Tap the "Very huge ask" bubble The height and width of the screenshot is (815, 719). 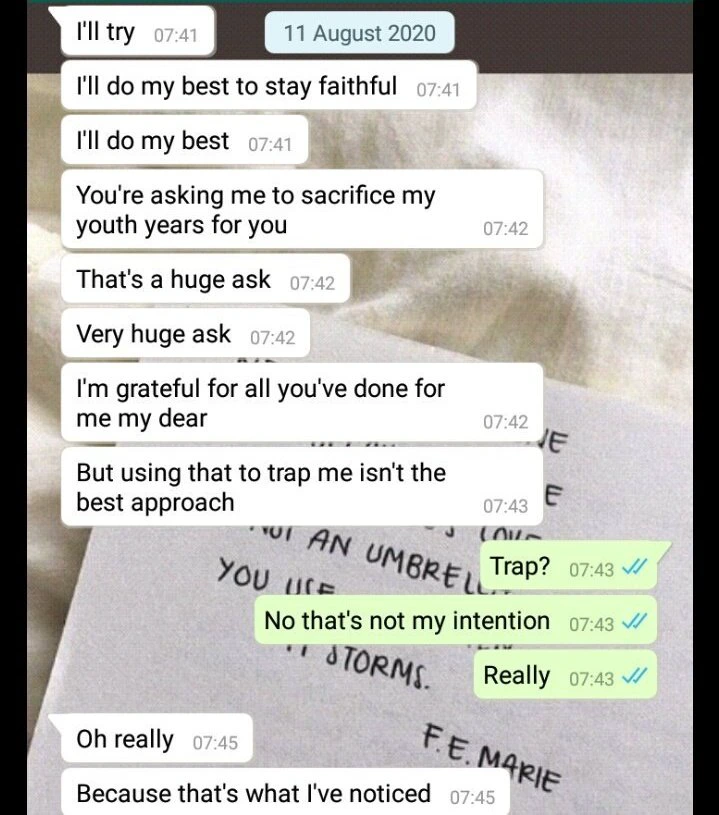(x=186, y=334)
